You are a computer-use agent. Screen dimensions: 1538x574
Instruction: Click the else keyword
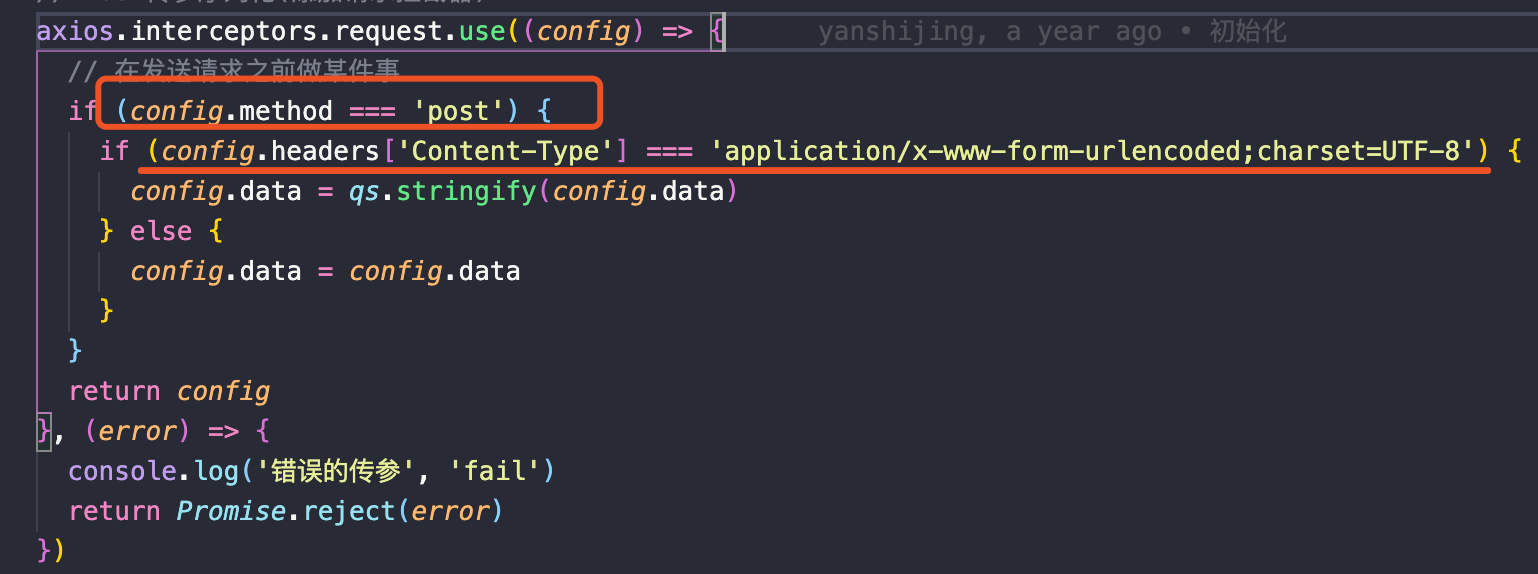pyautogui.click(x=161, y=231)
